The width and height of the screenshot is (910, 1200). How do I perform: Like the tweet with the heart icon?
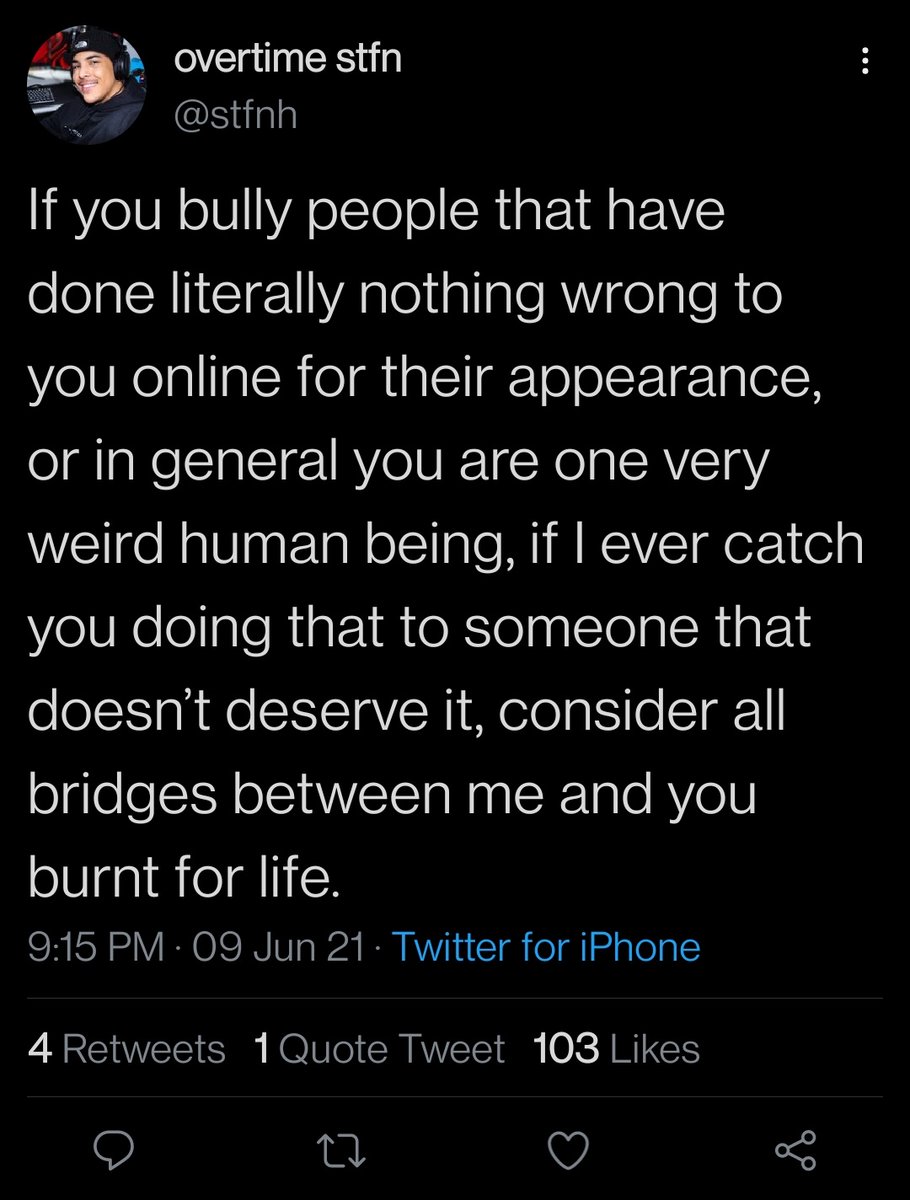(568, 1151)
